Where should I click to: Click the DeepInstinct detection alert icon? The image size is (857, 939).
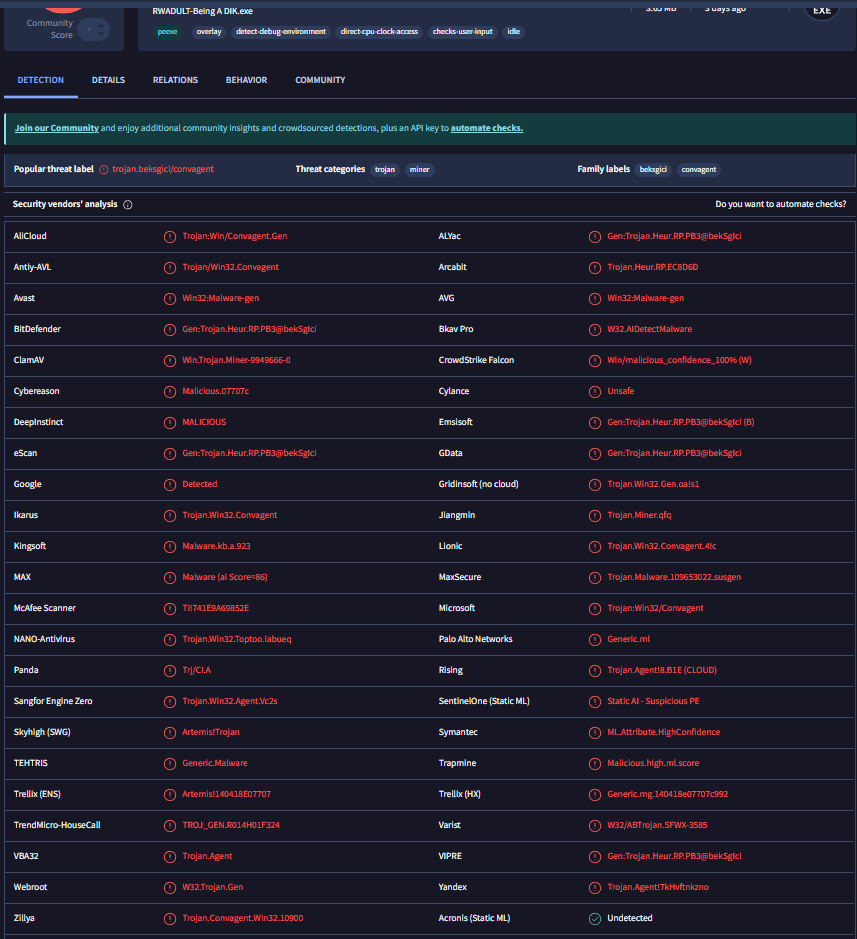pos(170,423)
